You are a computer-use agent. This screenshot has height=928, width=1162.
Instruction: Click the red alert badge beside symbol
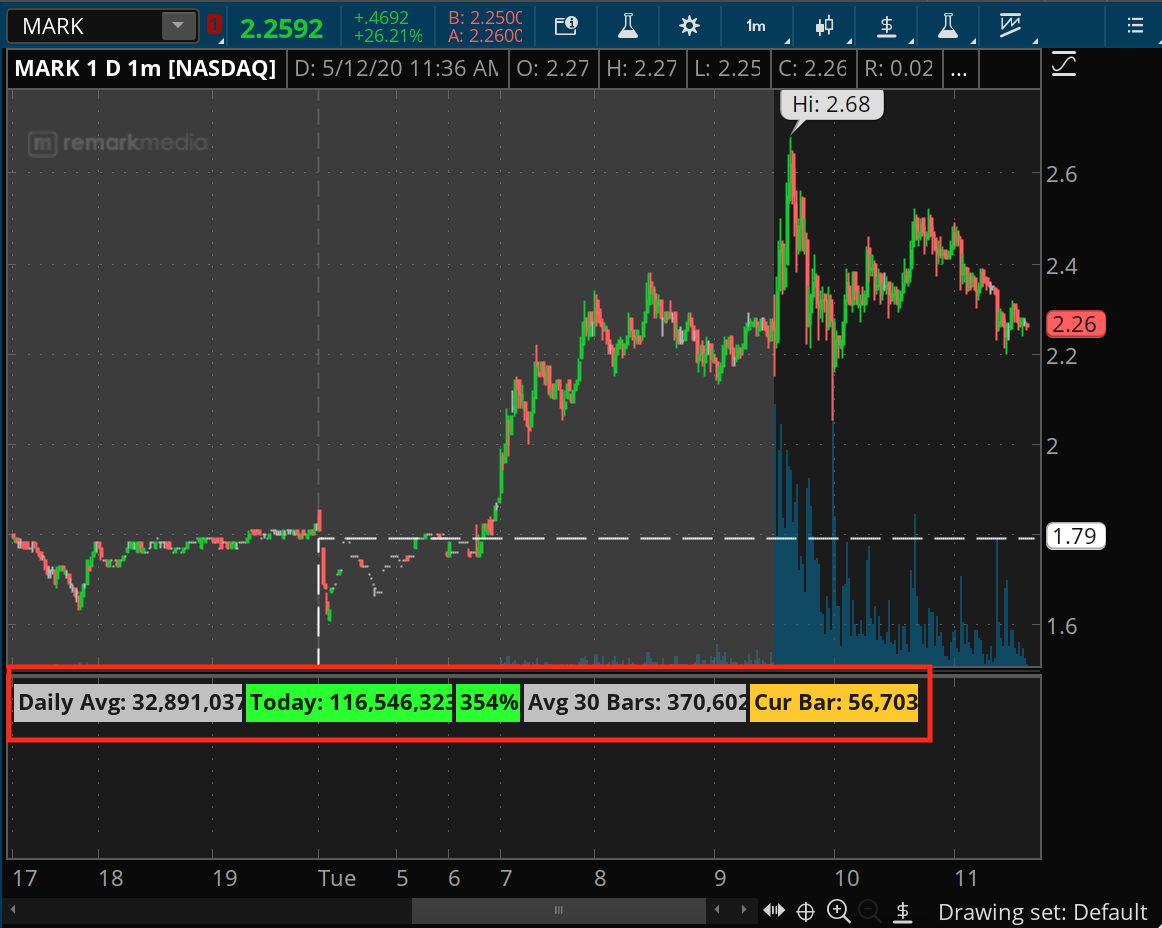(x=214, y=24)
